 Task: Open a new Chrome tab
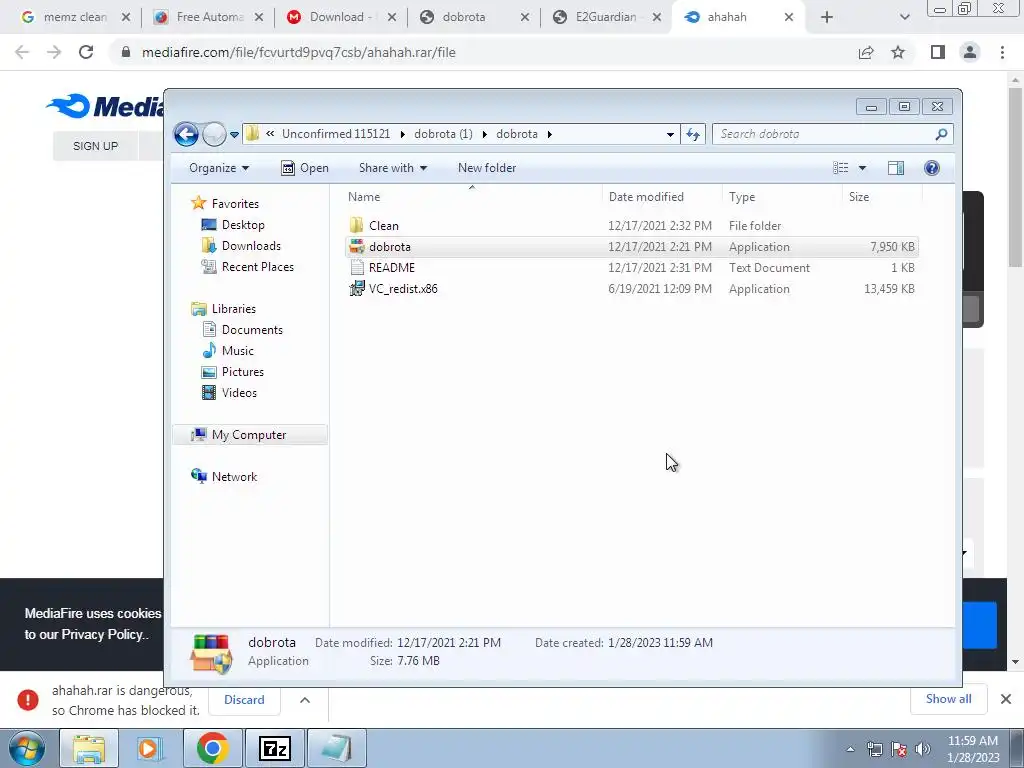point(827,17)
